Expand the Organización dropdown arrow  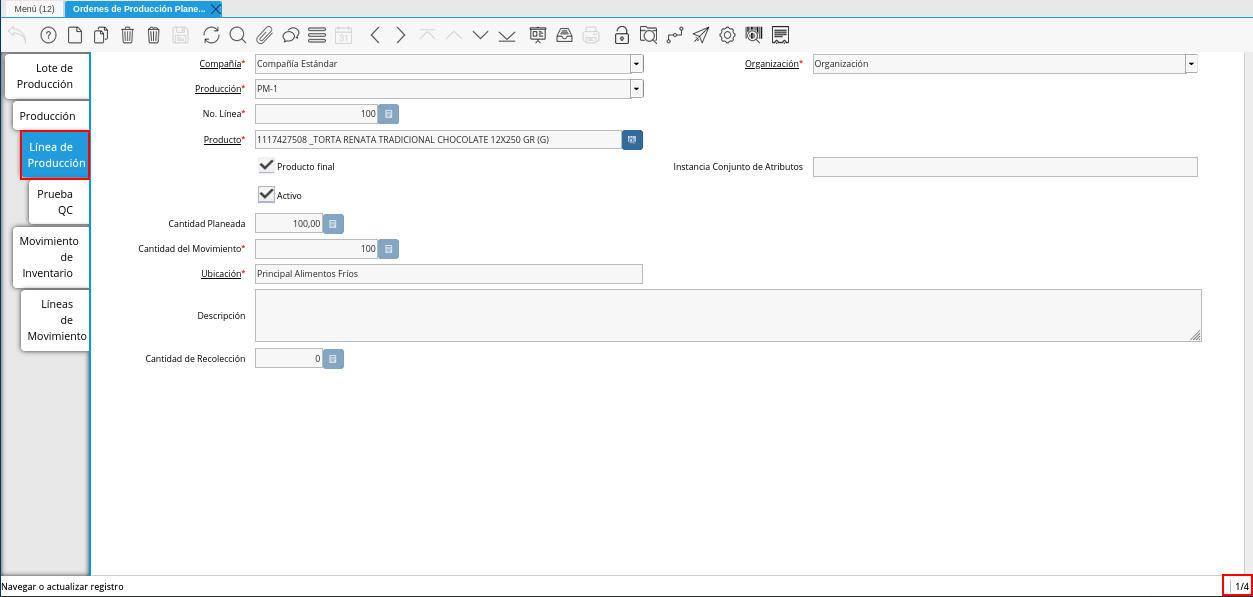click(x=1191, y=64)
